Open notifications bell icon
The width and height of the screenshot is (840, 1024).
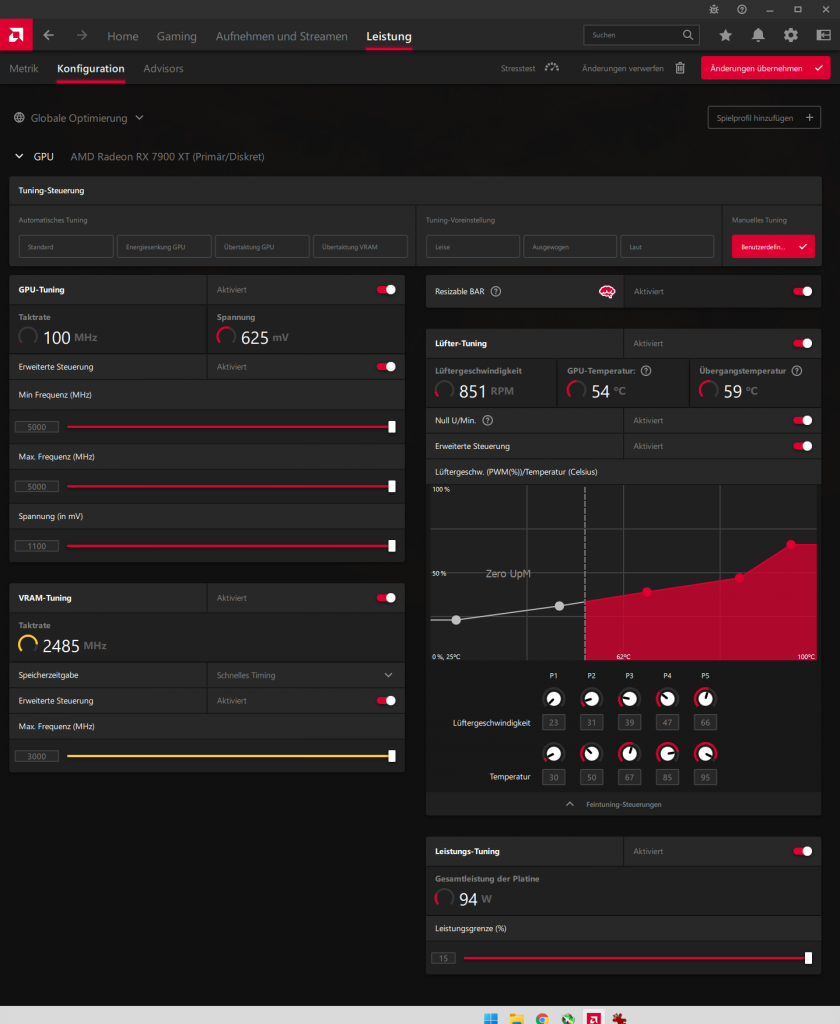click(x=758, y=35)
